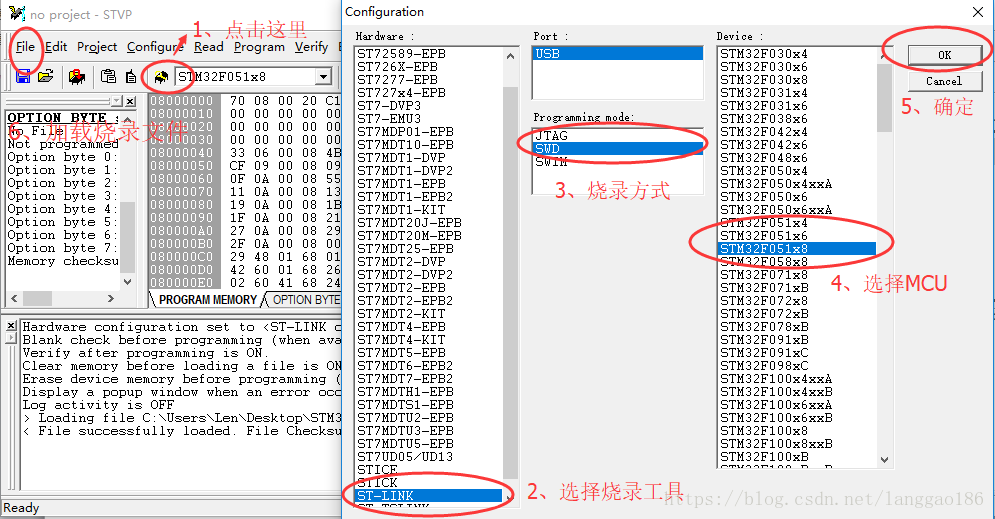This screenshot has width=995, height=519.
Task: Select STM32F051x6 device
Action: (x=797, y=236)
